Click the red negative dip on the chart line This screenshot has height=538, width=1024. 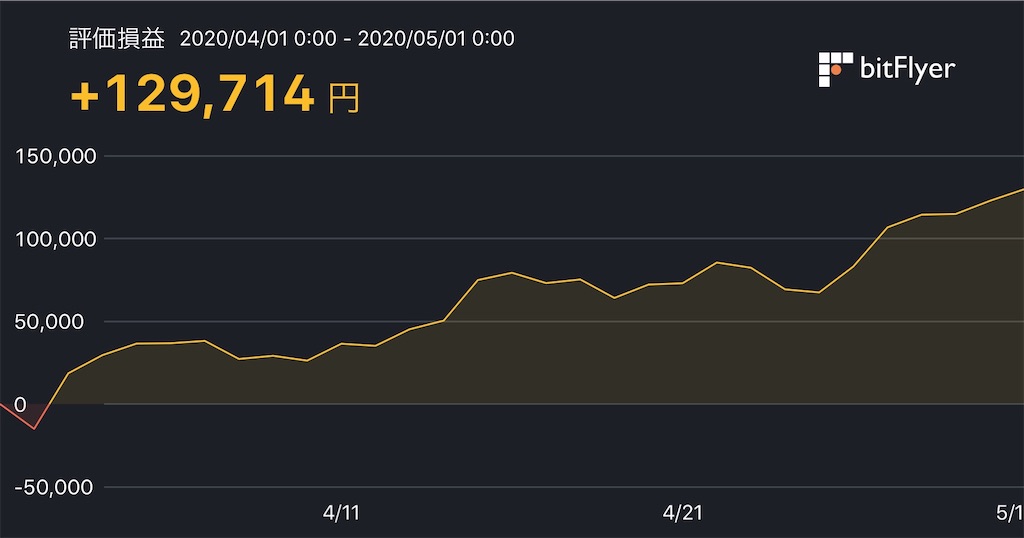[34, 428]
